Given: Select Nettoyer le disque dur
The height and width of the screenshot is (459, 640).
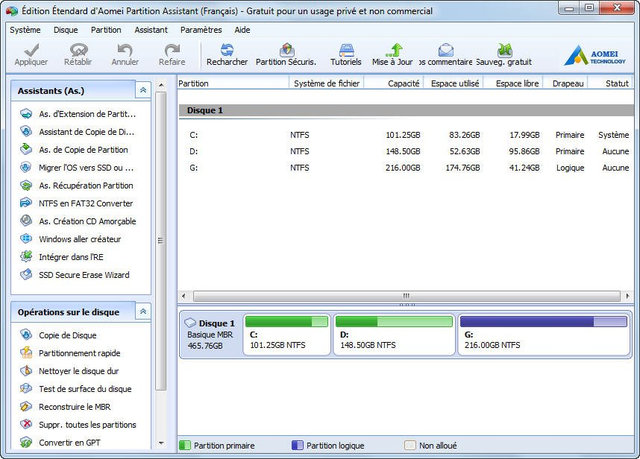Looking at the screenshot, I should [x=69, y=371].
